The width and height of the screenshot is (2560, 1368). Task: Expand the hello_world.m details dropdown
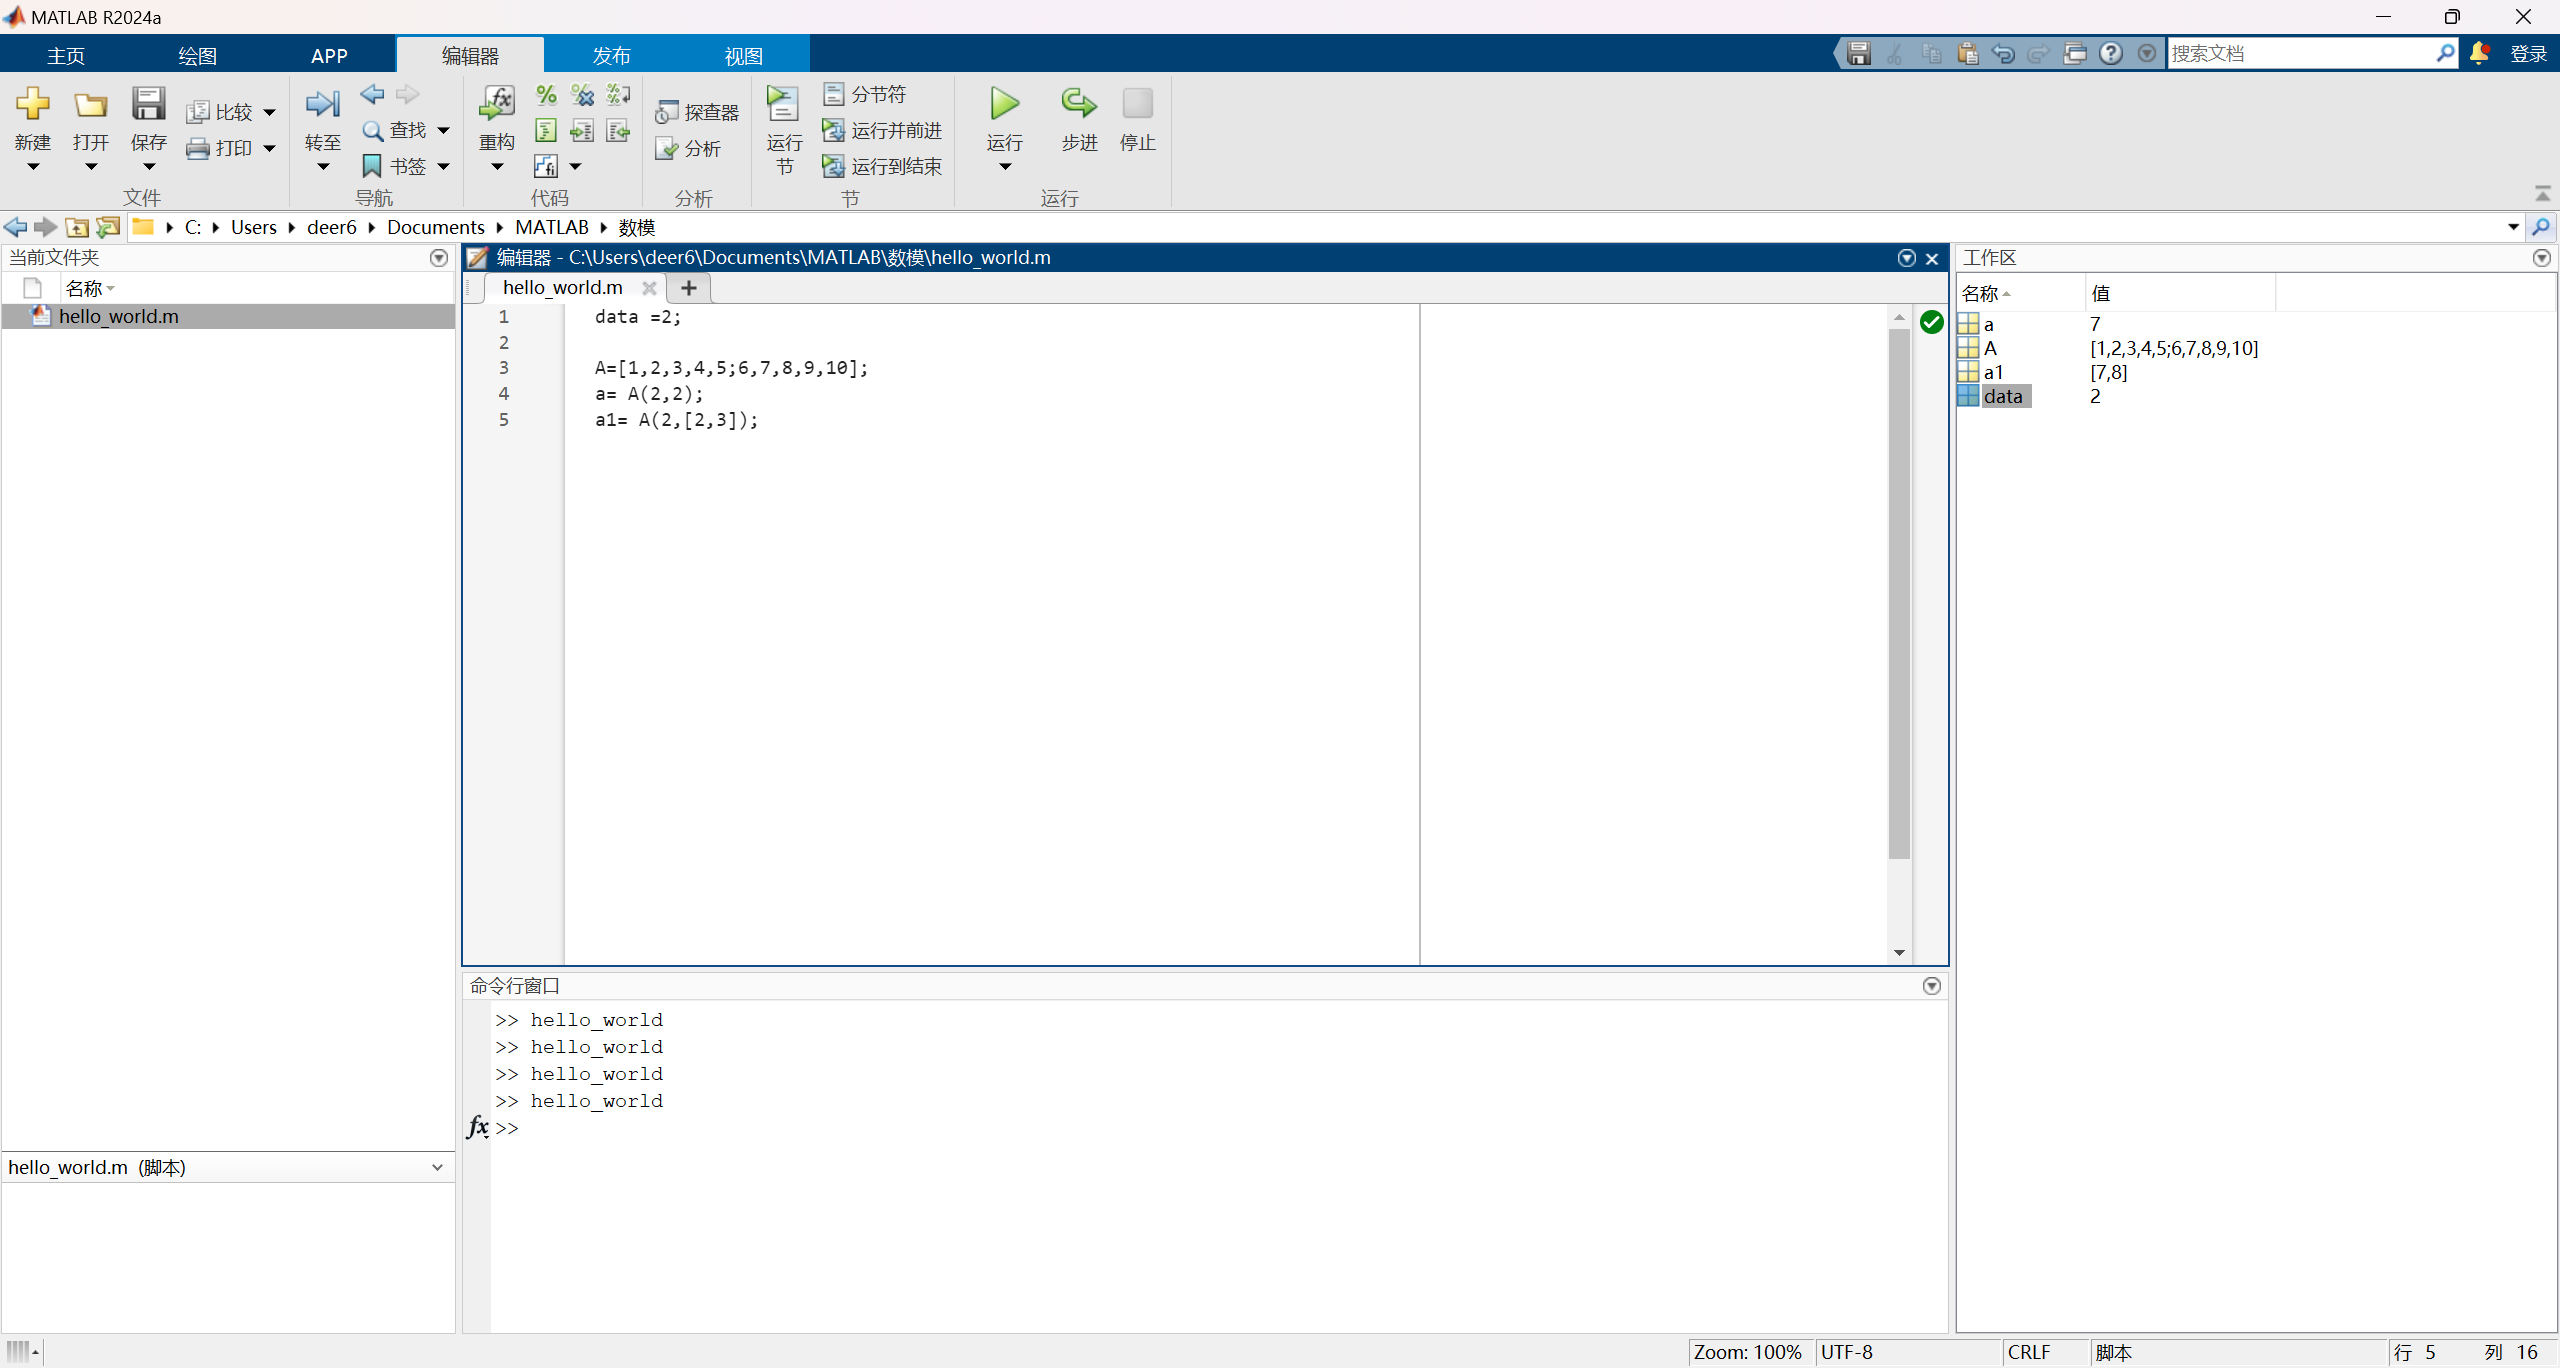(x=437, y=1167)
